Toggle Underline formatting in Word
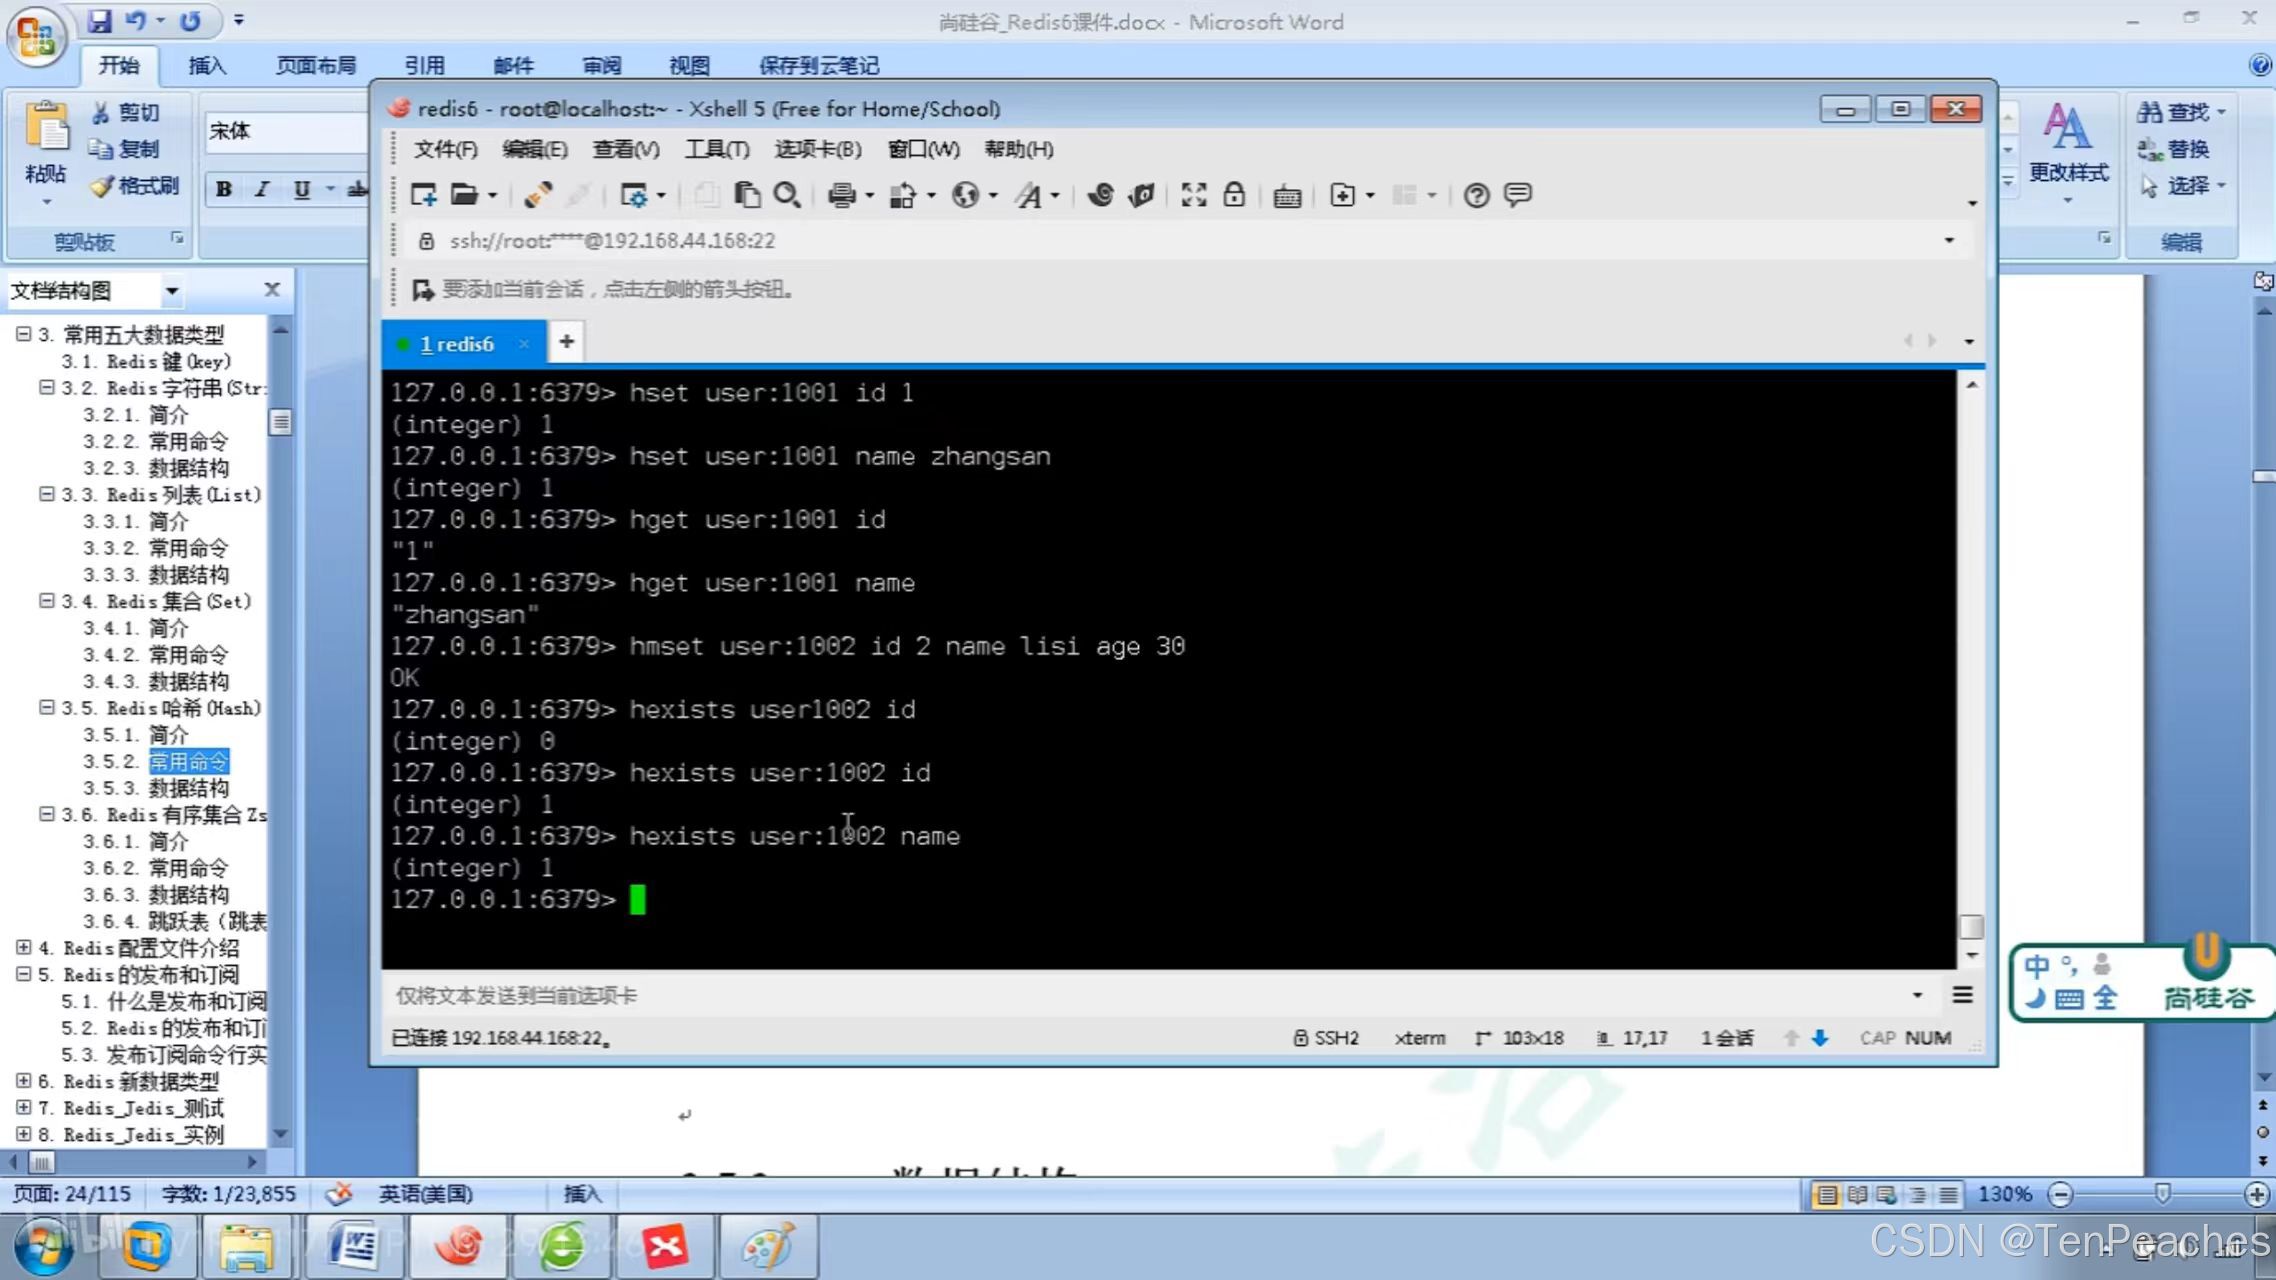Screen dimensions: 2276x1280 click(301, 189)
